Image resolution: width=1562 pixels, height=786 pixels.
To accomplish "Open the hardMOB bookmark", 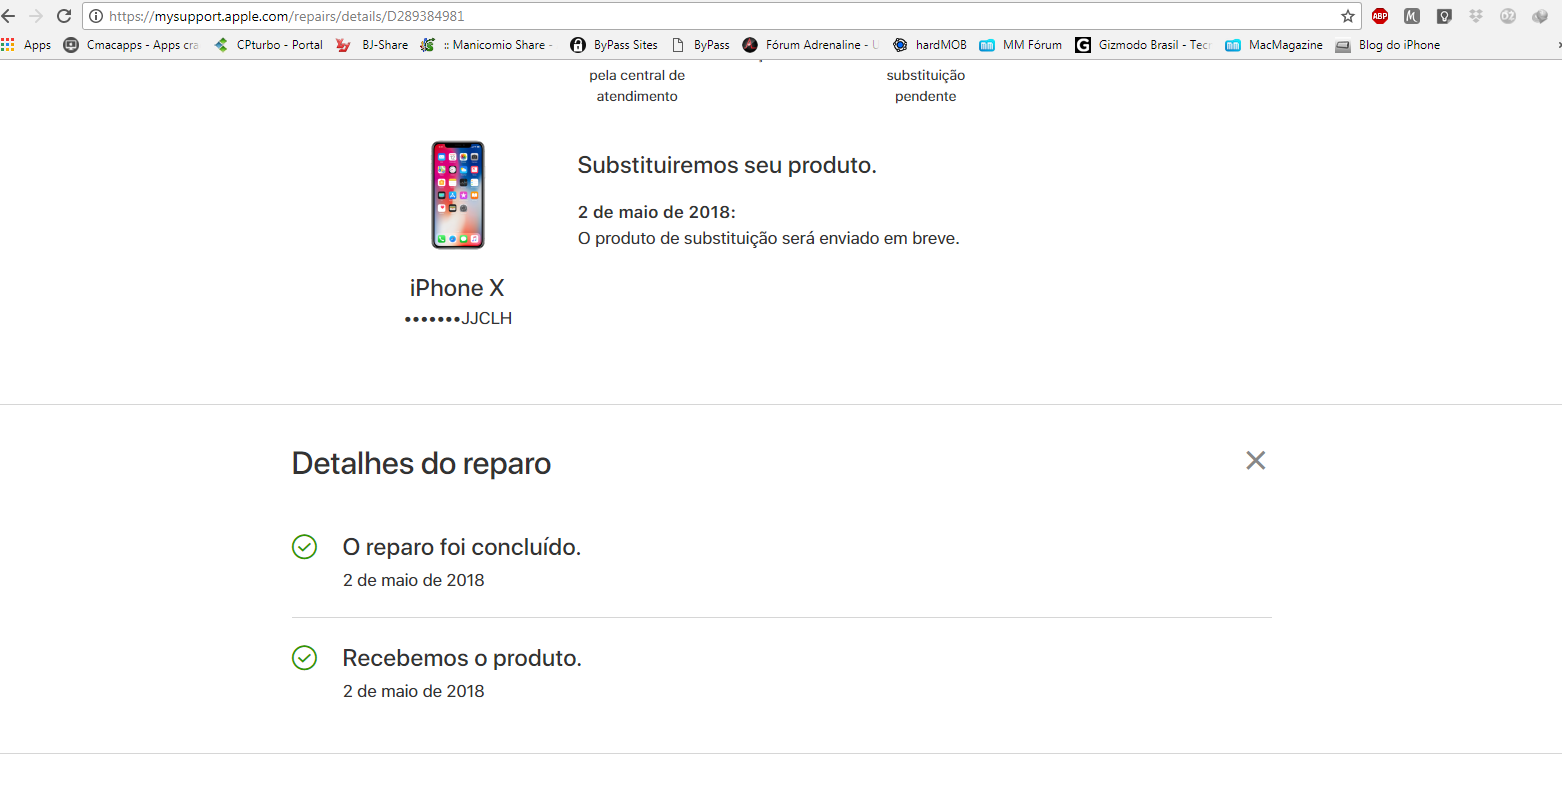I will click(930, 45).
